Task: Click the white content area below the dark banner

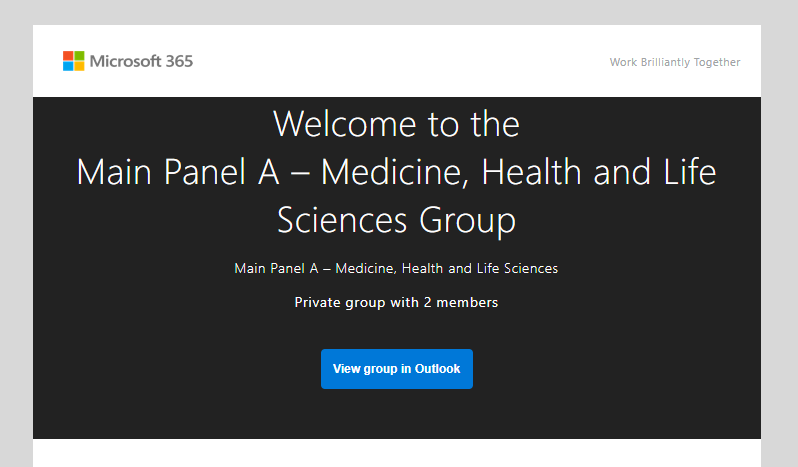Action: pyautogui.click(x=396, y=454)
